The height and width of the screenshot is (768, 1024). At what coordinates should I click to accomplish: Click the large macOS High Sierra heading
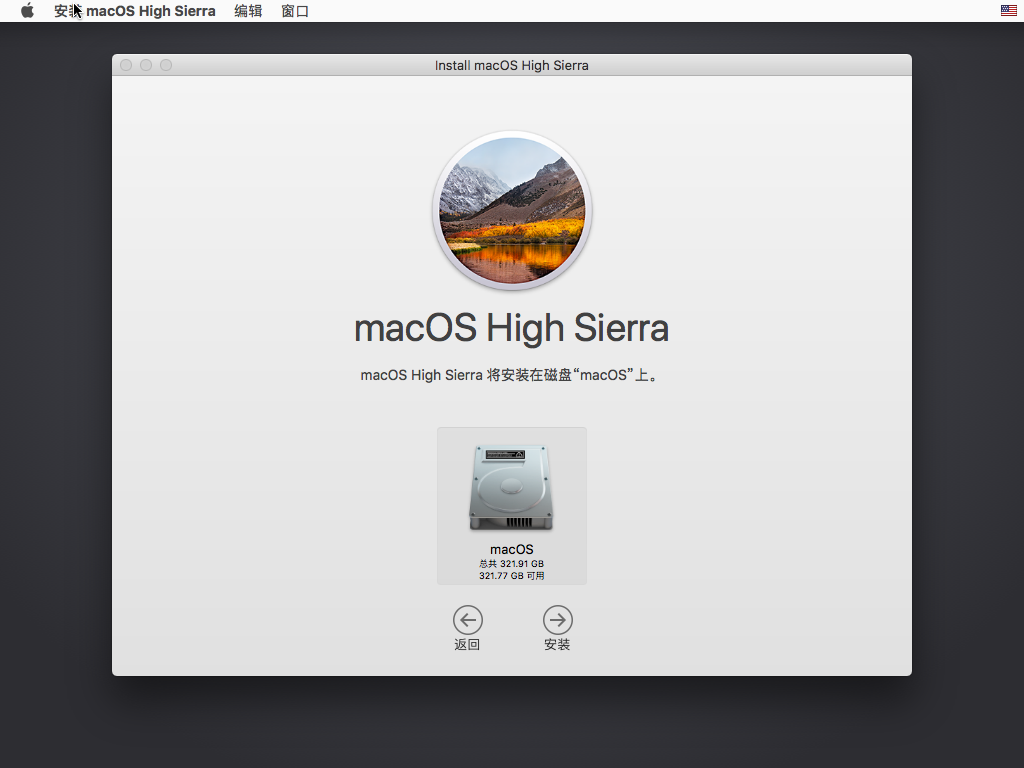(511, 328)
